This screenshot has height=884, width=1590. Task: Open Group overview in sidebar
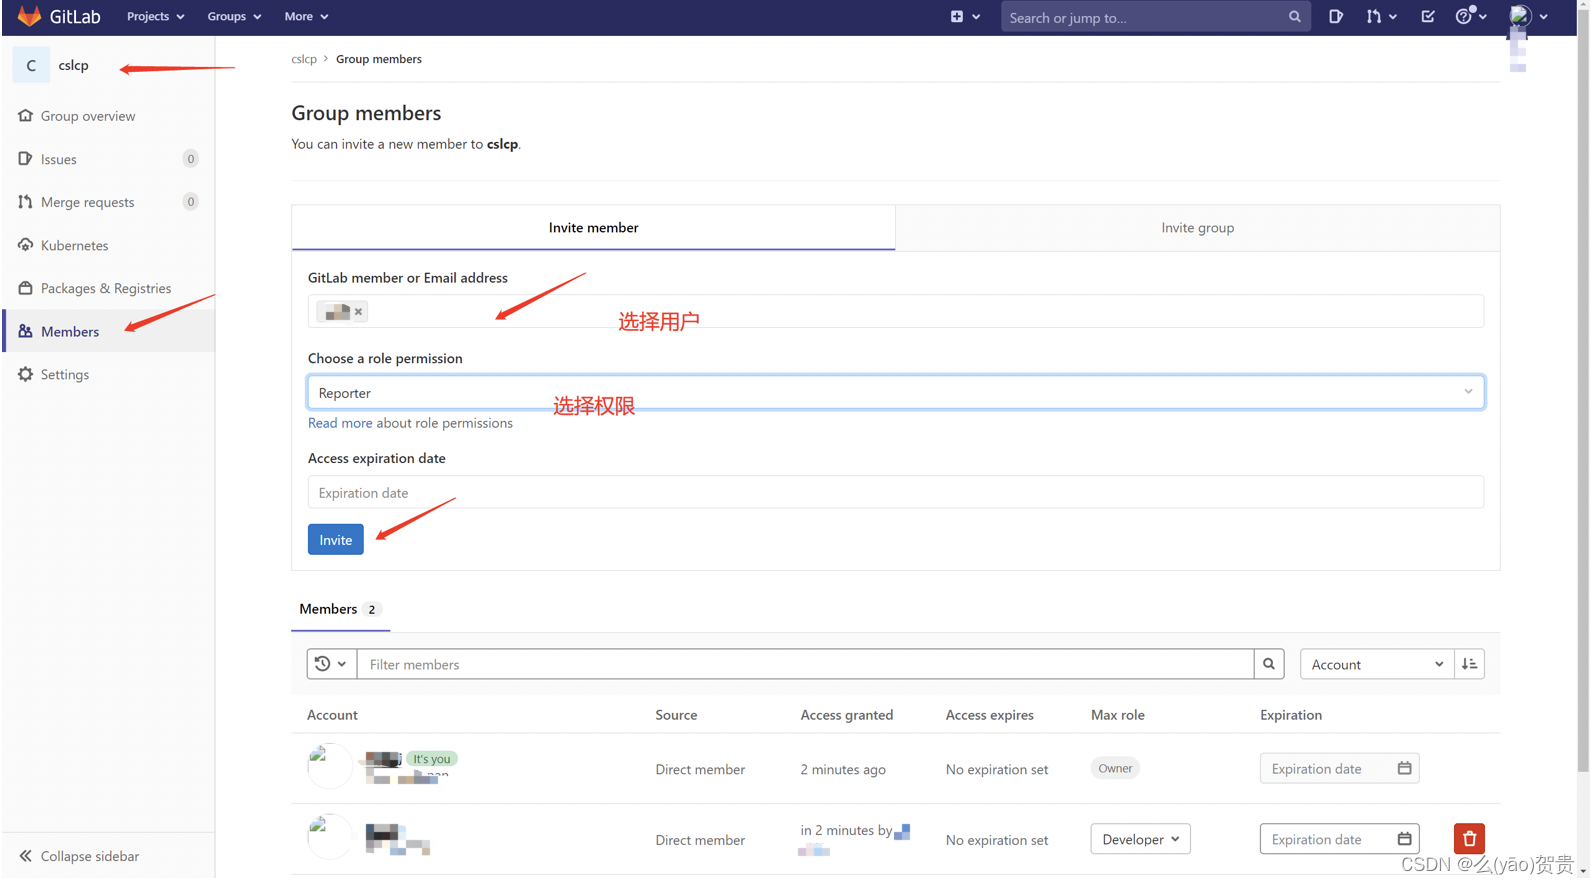pos(108,116)
